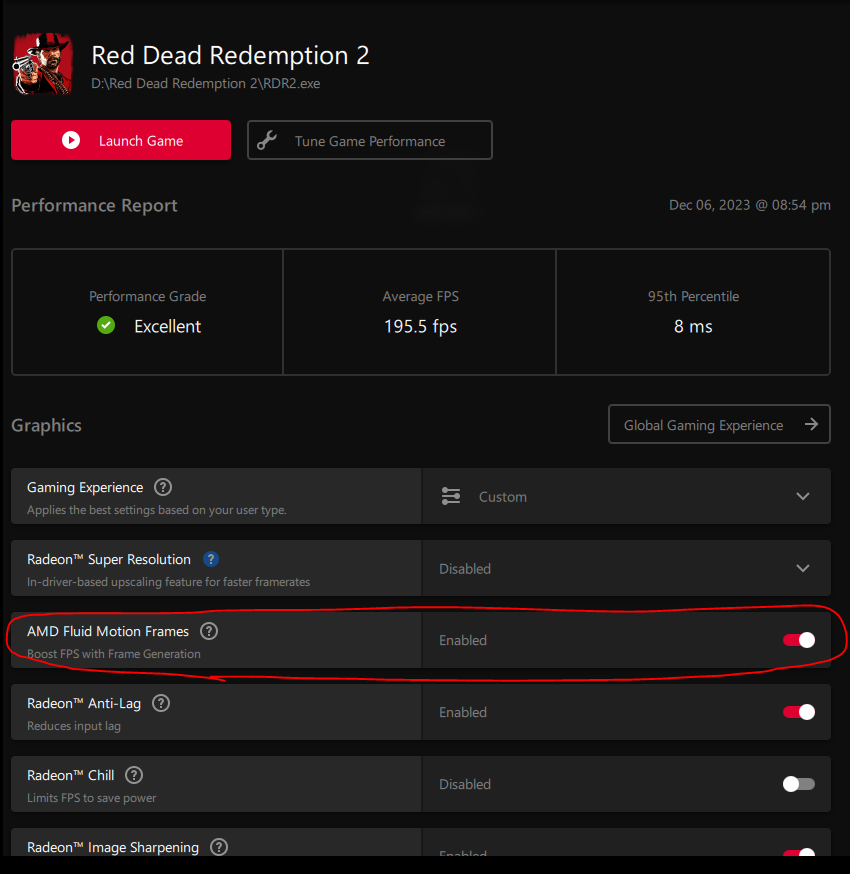Click the Average FPS panel
Image resolution: width=850 pixels, height=874 pixels.
(x=420, y=312)
